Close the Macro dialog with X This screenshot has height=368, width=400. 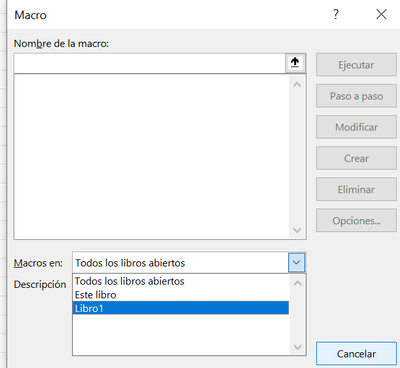tap(381, 14)
